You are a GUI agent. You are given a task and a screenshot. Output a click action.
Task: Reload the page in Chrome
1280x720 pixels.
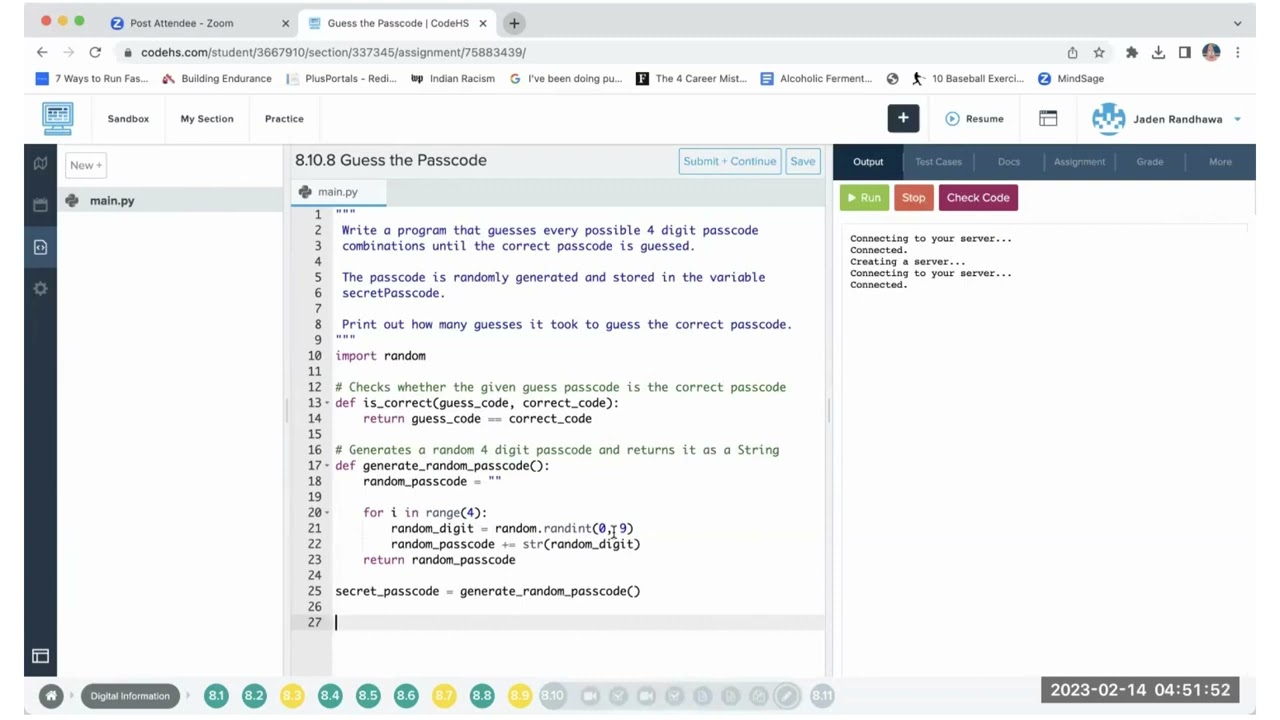pyautogui.click(x=95, y=52)
